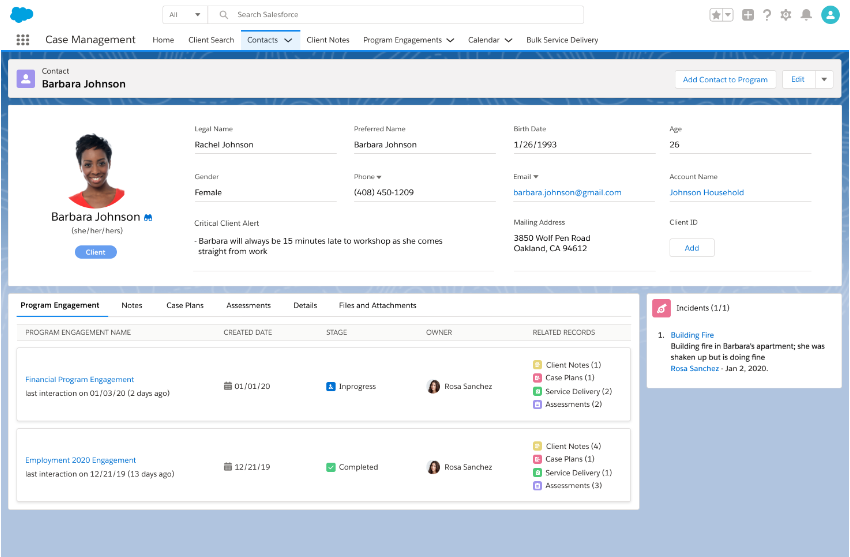Expand the Program Engagements nav chevron
The image size is (850, 557).
(x=450, y=40)
